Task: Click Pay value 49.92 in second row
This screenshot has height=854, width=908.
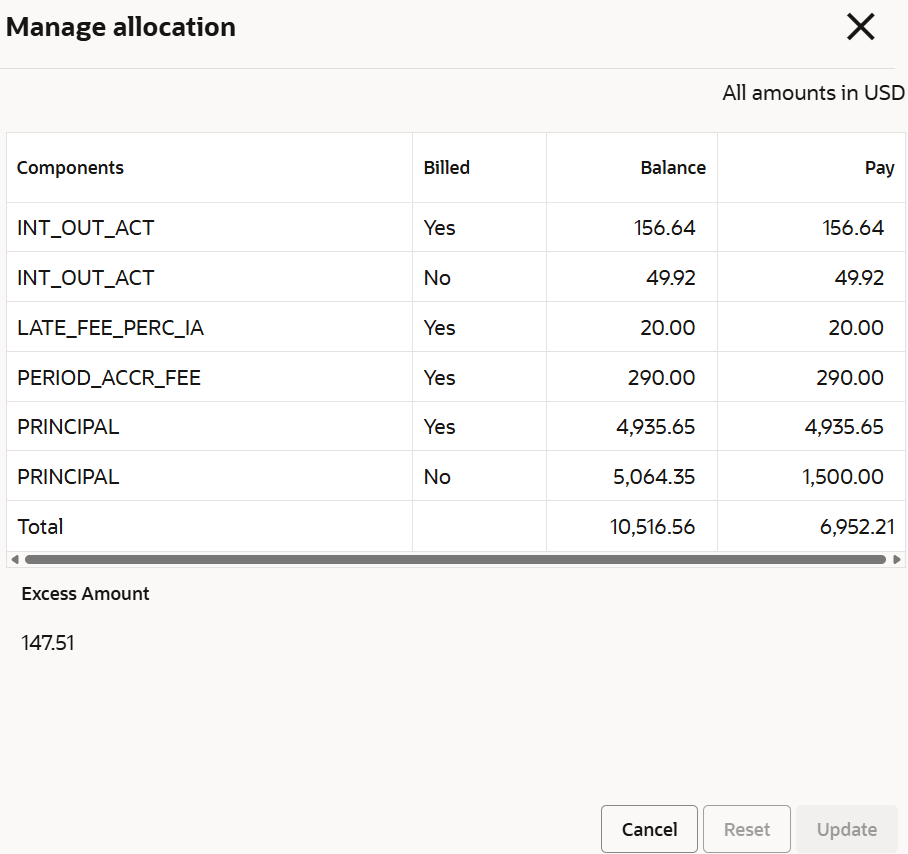Action: pyautogui.click(x=859, y=278)
